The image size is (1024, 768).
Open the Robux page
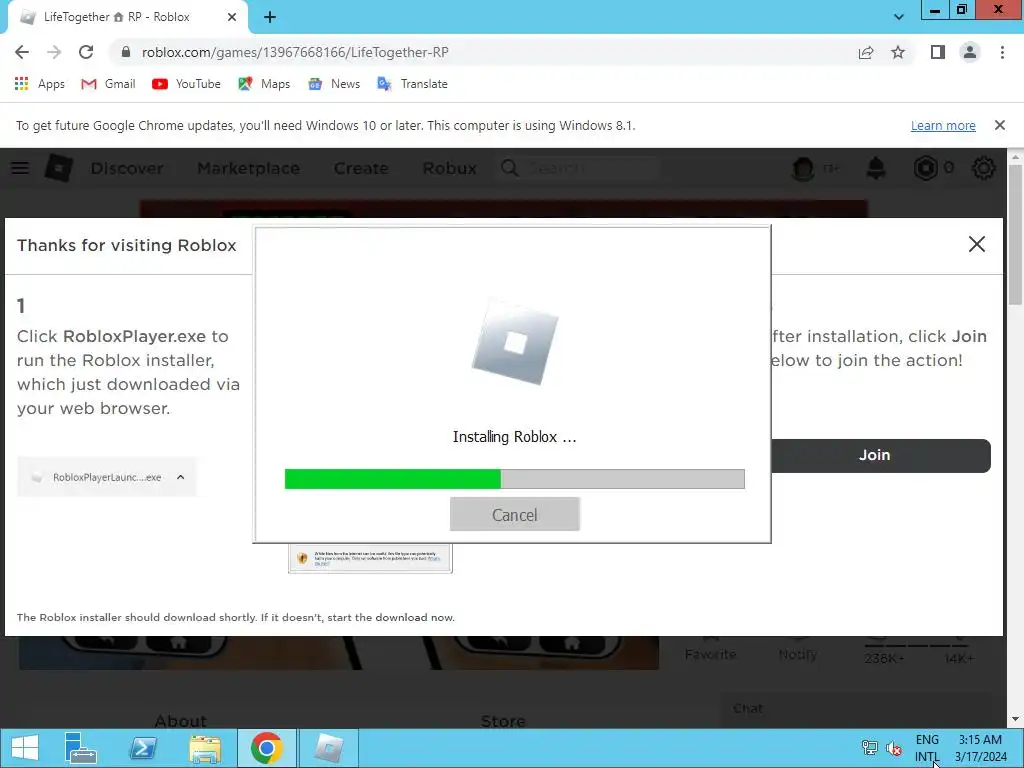[449, 168]
